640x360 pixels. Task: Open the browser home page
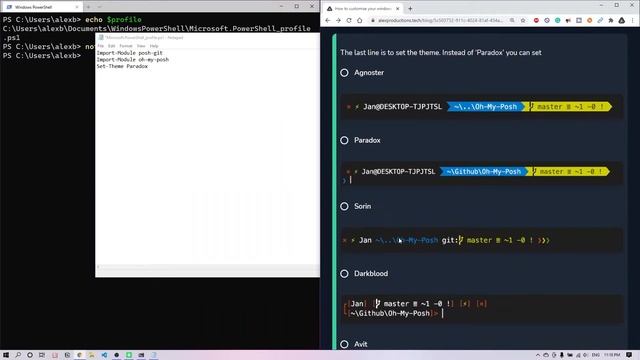[x=360, y=20]
